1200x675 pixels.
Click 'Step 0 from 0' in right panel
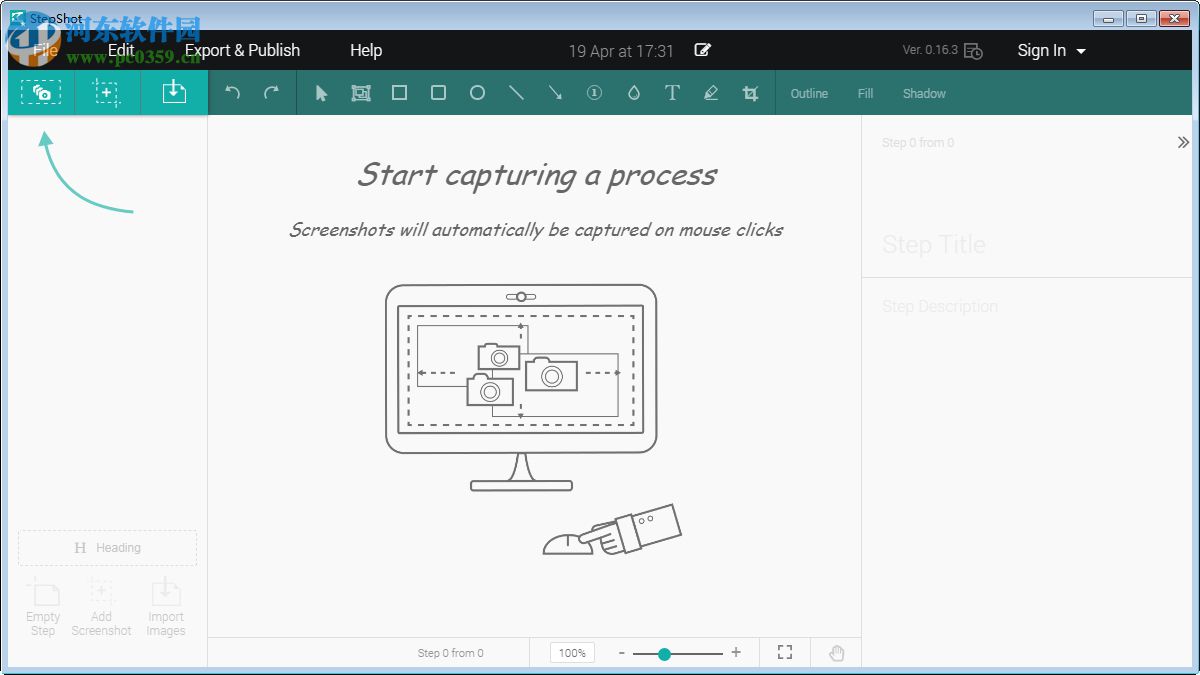(918, 143)
